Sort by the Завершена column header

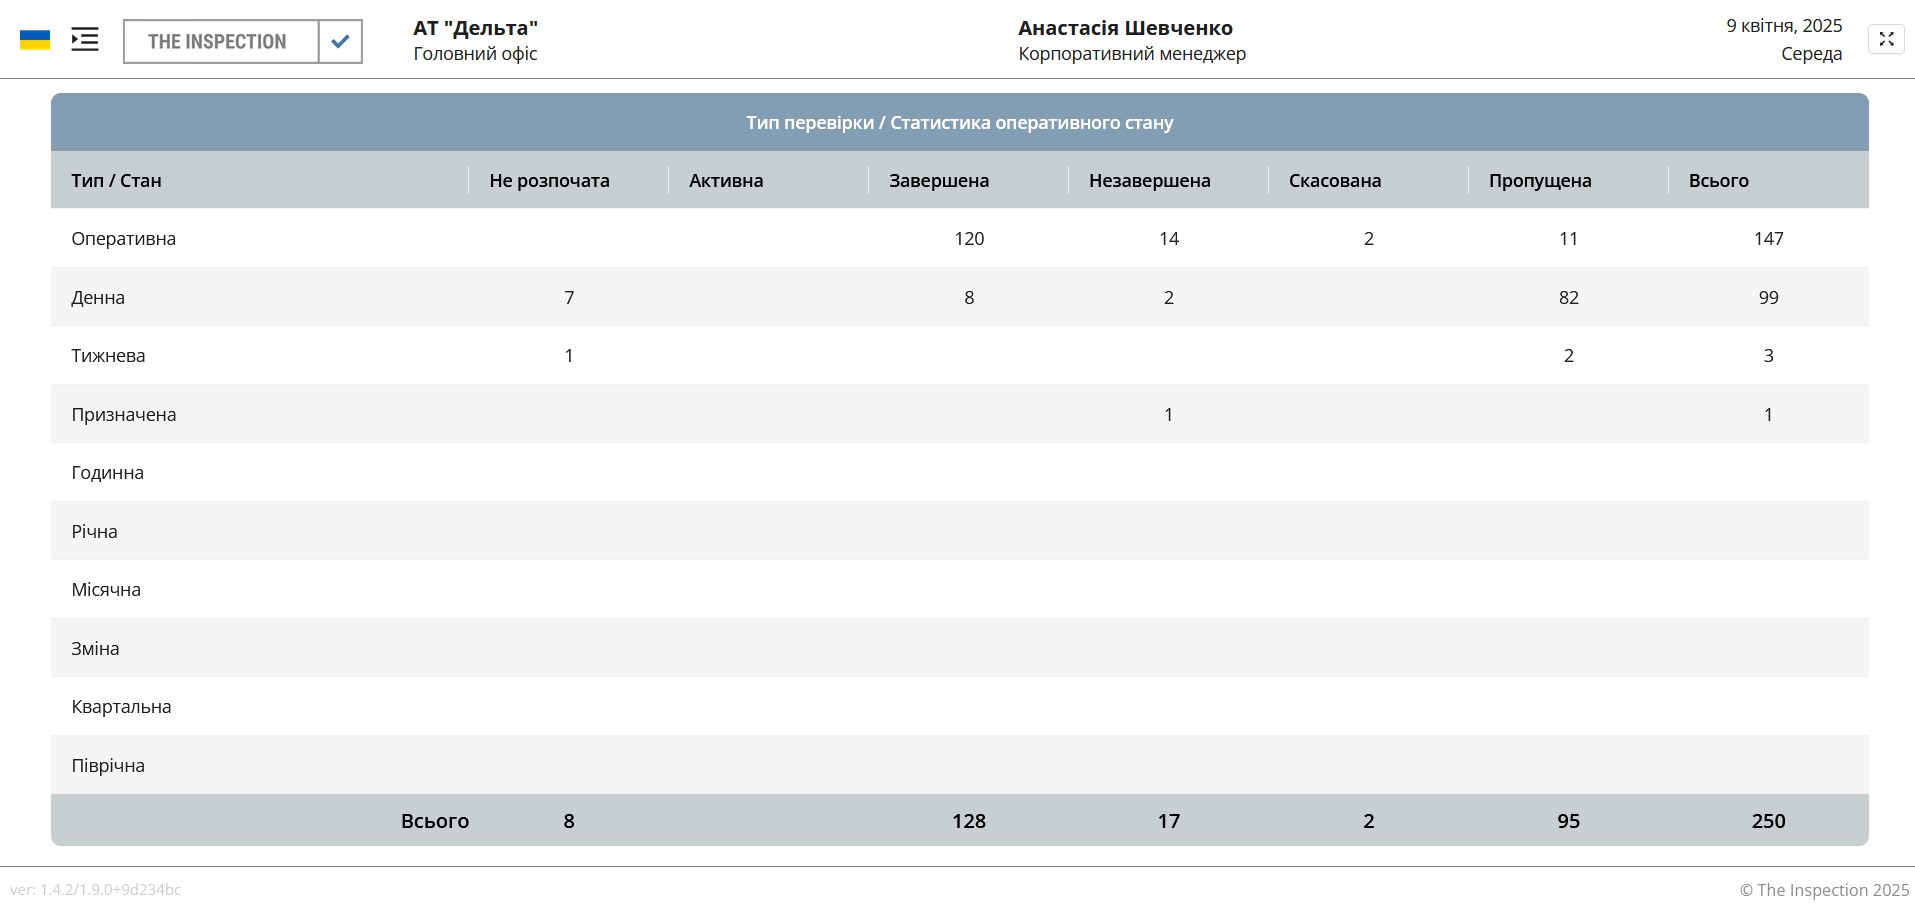point(939,180)
